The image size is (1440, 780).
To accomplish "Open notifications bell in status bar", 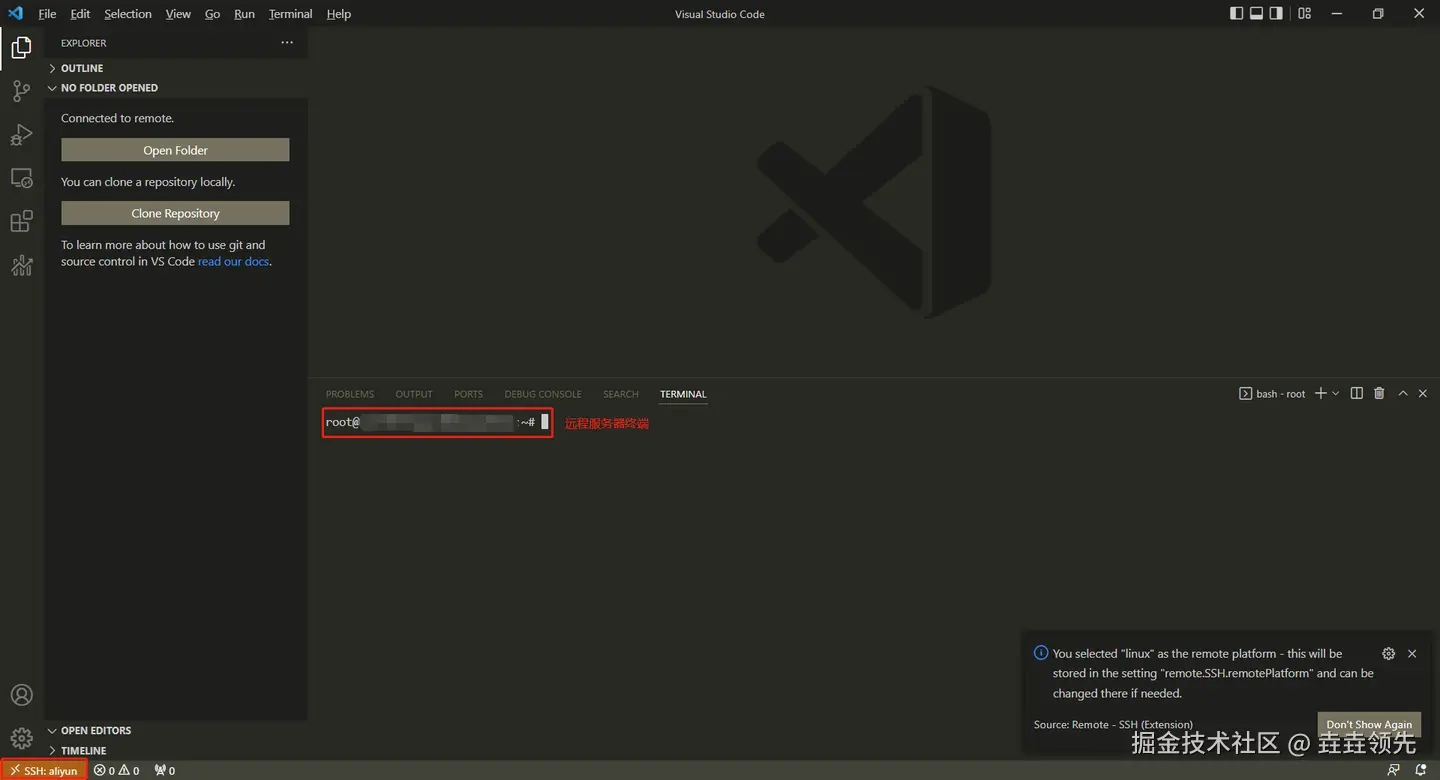I will 1421,770.
